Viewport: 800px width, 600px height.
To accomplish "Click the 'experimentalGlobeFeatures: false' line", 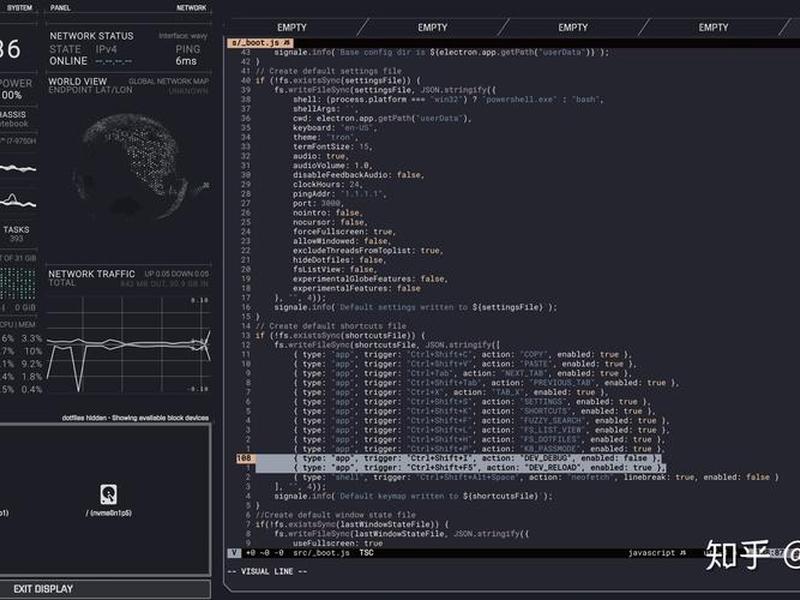I will [x=370, y=279].
